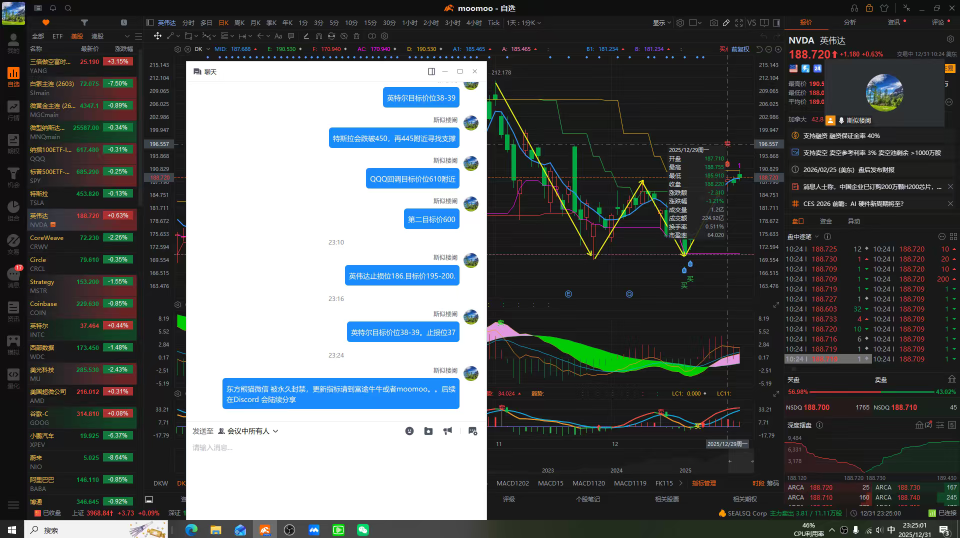Click the notification bell icon in title bar
Viewport: 960px width, 538px height.
[x=53, y=8]
